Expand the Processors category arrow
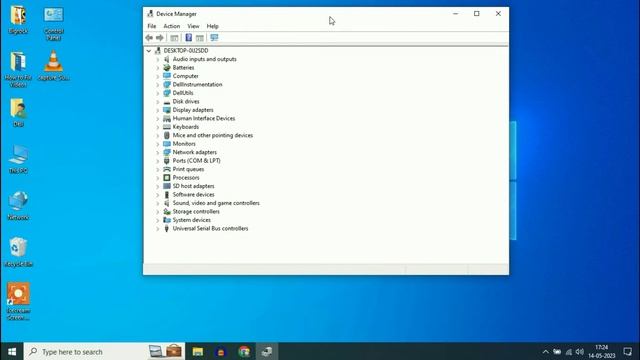Viewport: 640px width, 360px height. tap(158, 178)
